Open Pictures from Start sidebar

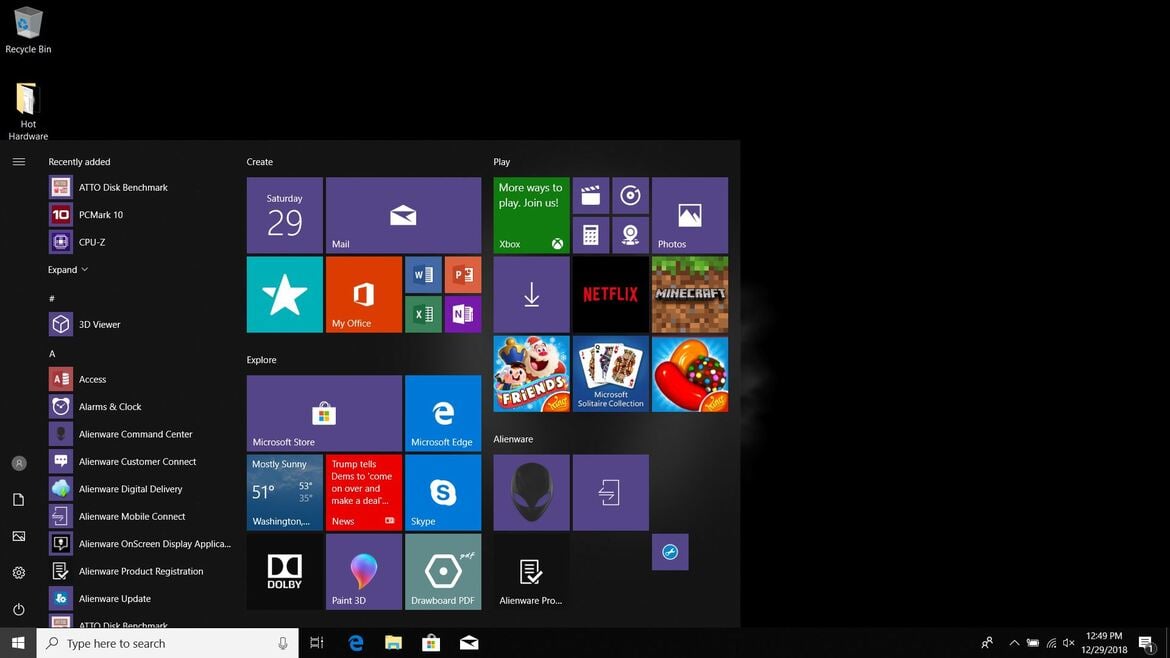tap(19, 536)
